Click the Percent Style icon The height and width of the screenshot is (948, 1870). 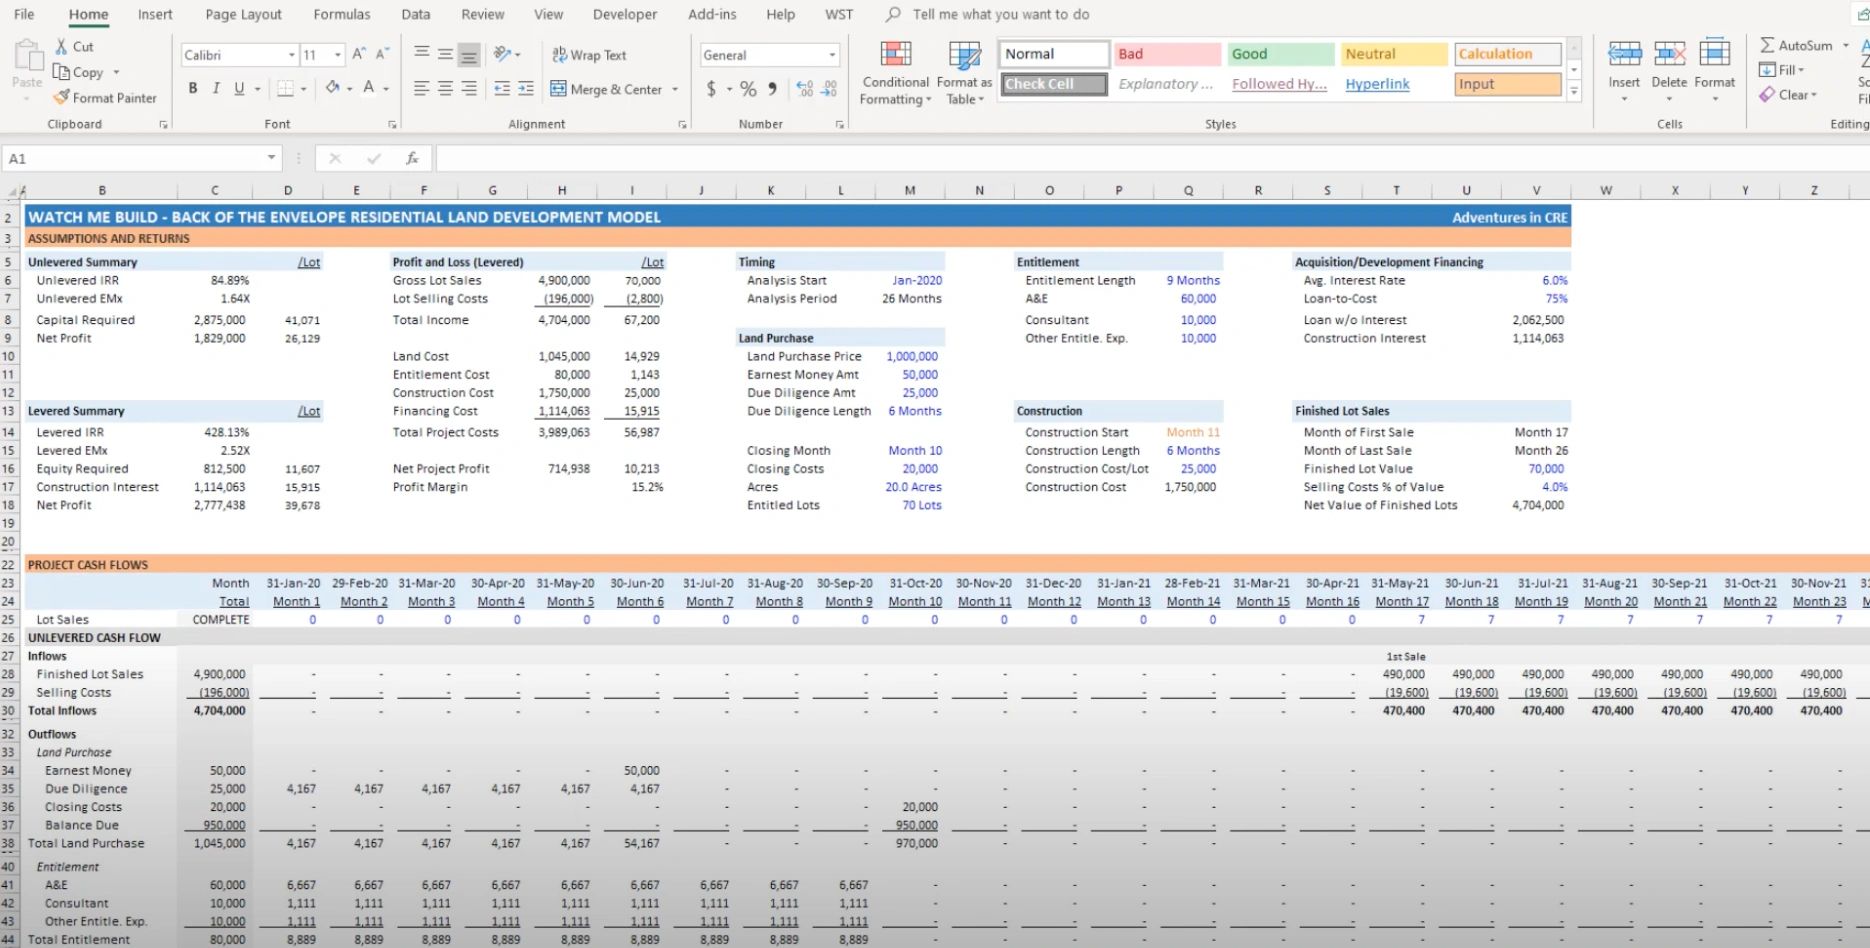pos(748,89)
